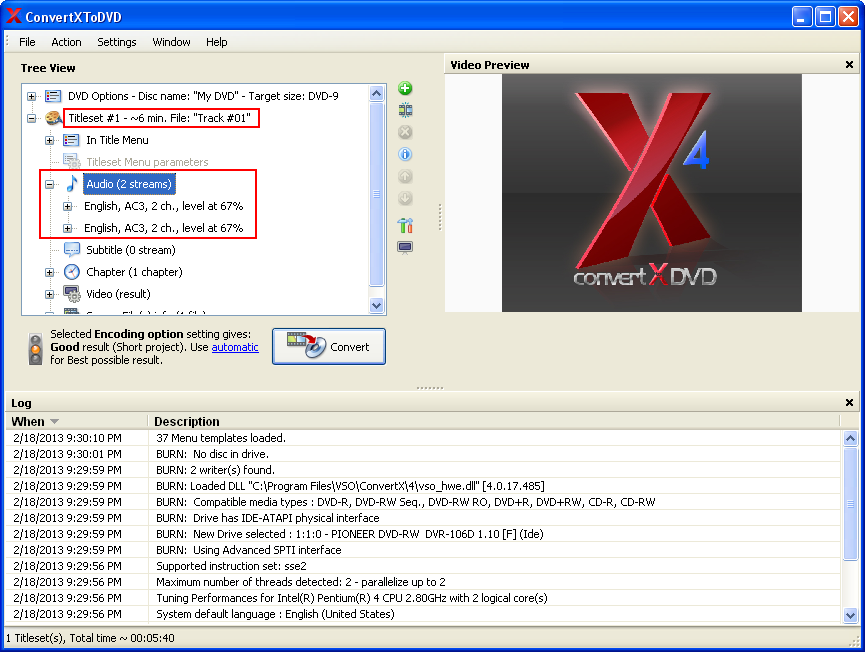Open the Help menu

[216, 42]
